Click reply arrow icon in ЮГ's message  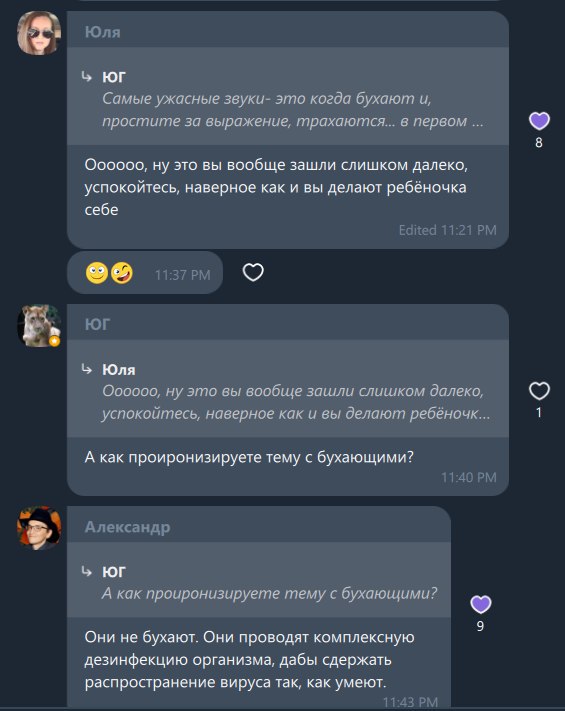87,369
